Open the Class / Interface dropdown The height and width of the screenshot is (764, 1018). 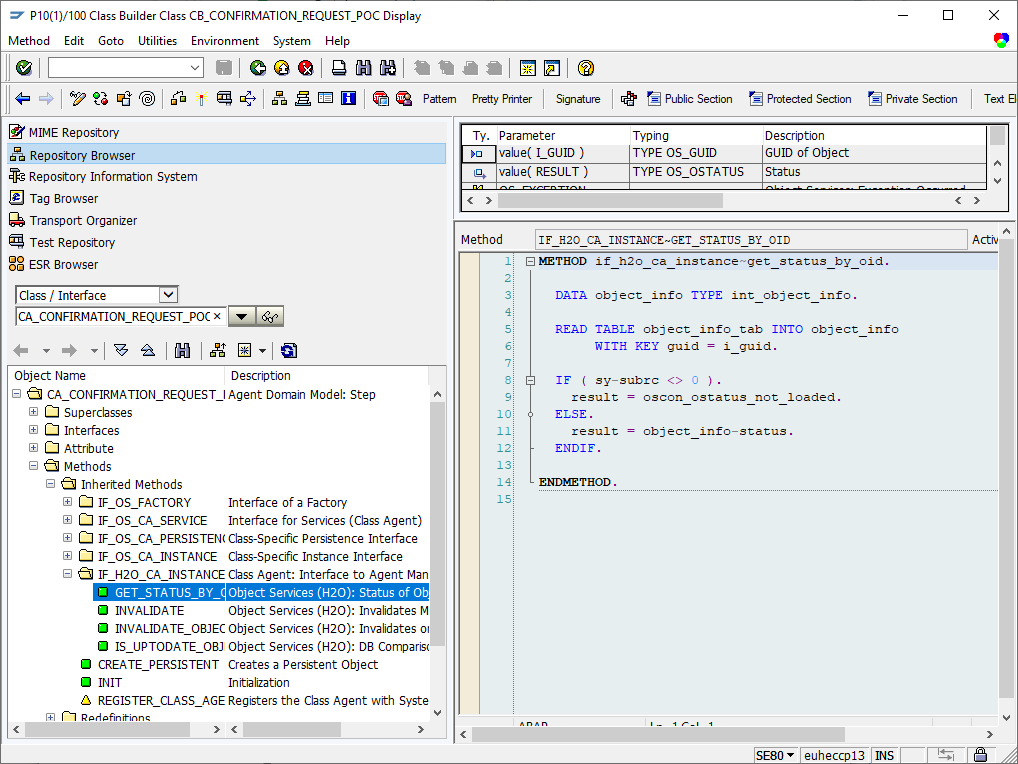coord(168,295)
